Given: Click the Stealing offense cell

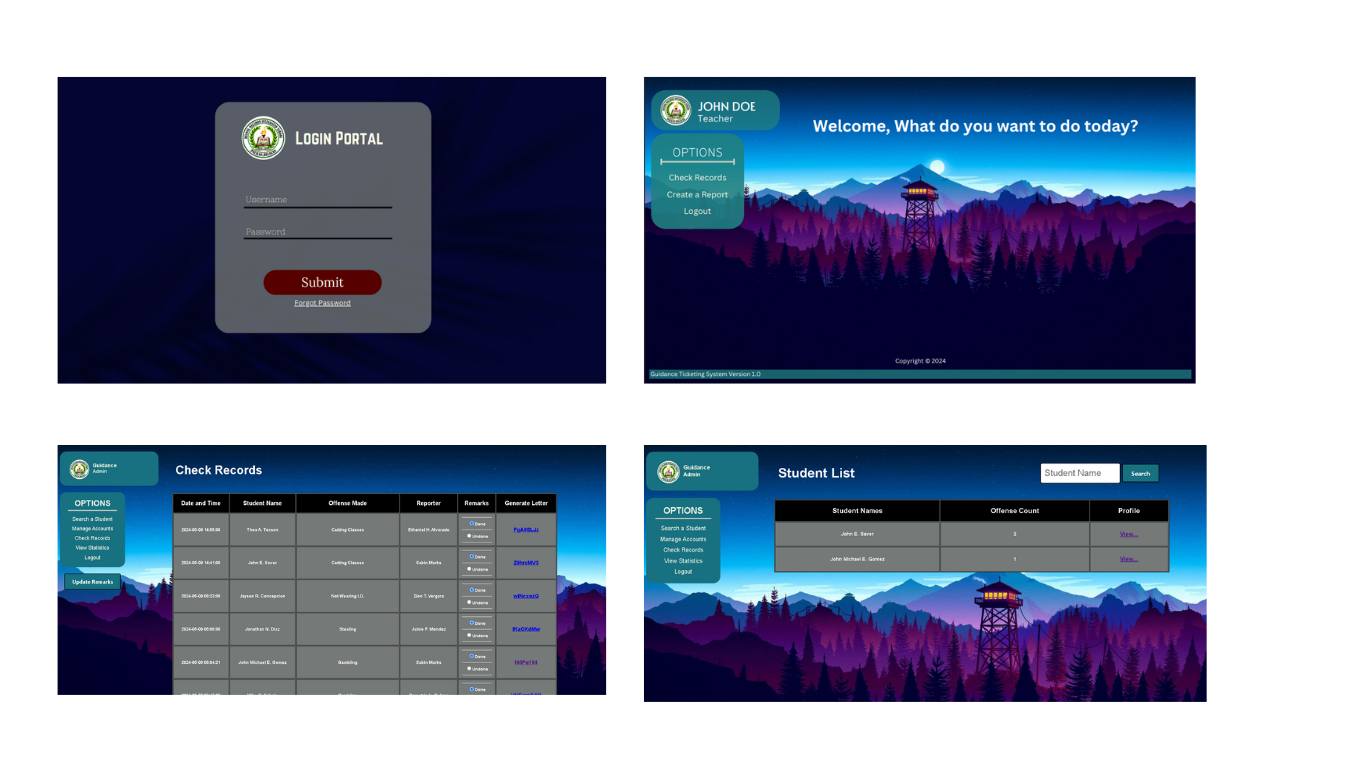Looking at the screenshot, I should (x=348, y=629).
